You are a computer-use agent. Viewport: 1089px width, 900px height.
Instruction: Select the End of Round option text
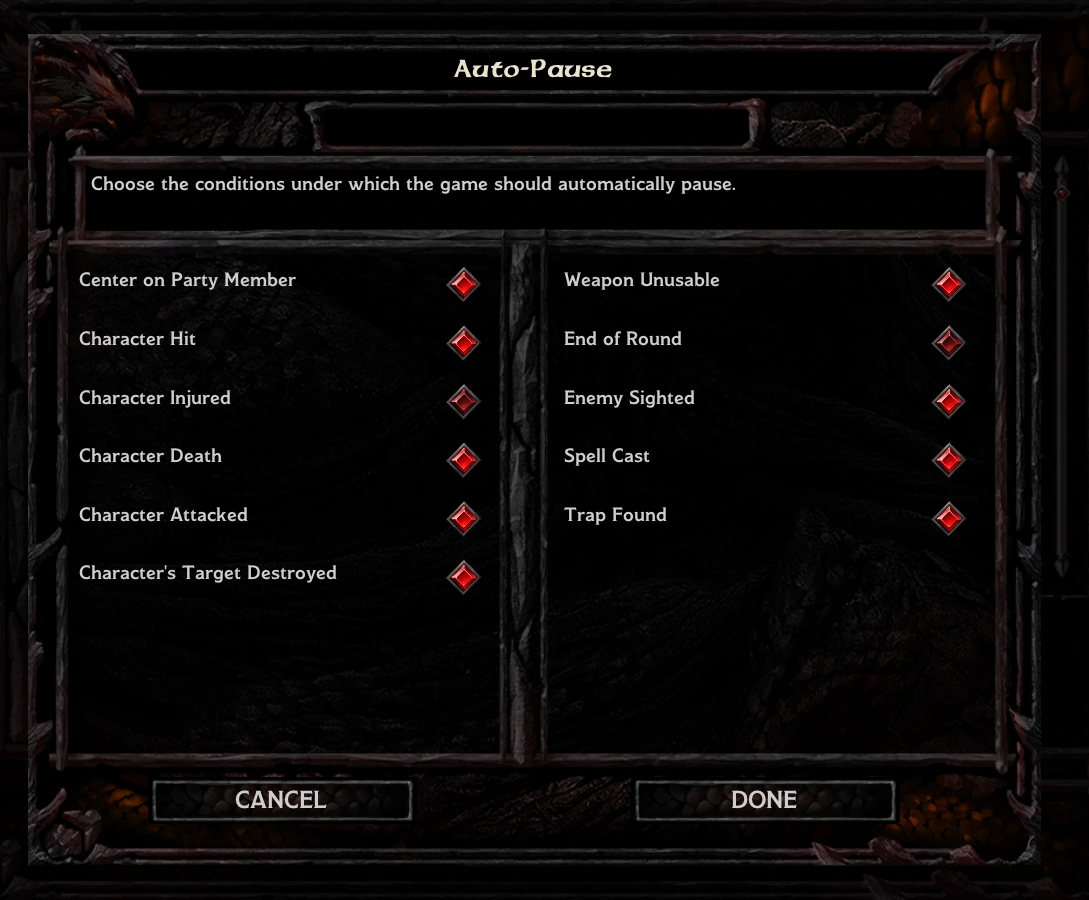coord(623,339)
